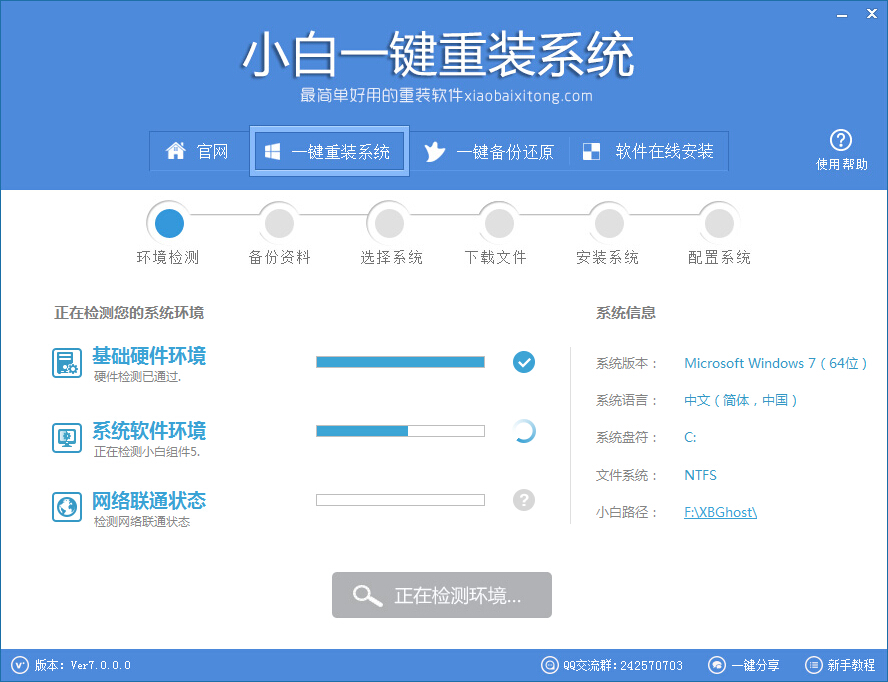Image resolution: width=888 pixels, height=682 pixels.
Task: Click the blue checkmark next to hardware progress
Action: [523, 362]
